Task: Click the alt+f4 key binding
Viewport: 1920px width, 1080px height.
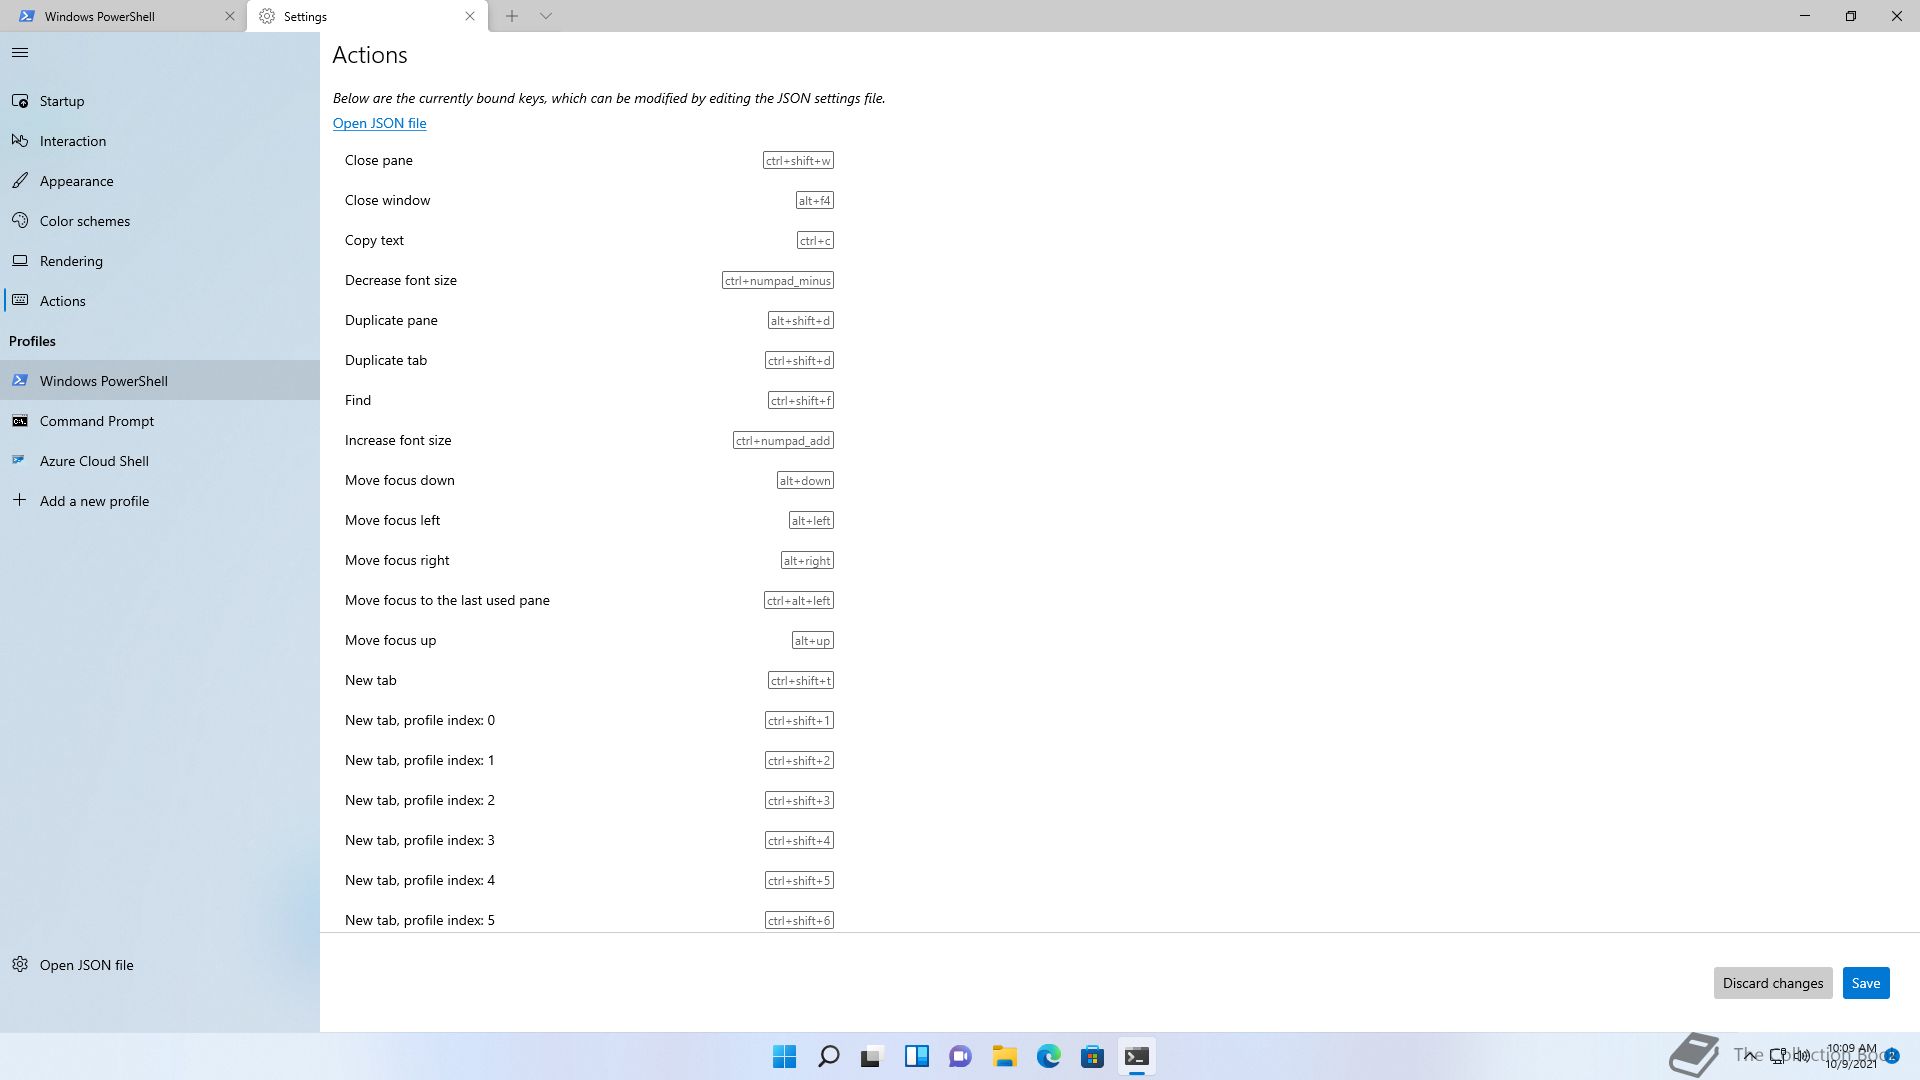Action: tap(814, 200)
